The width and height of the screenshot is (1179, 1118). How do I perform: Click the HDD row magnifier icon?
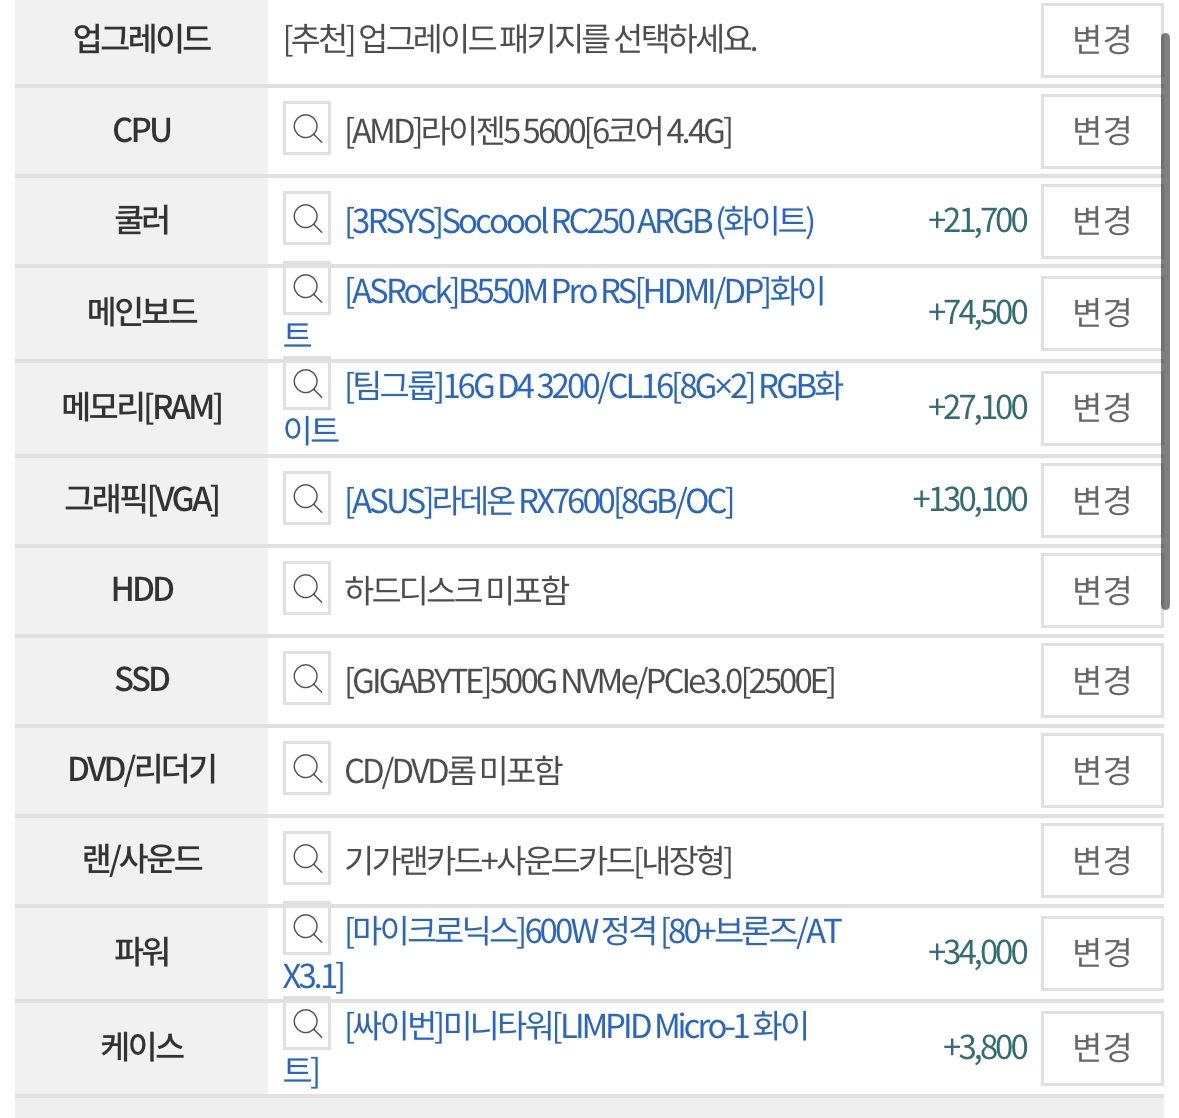(307, 589)
